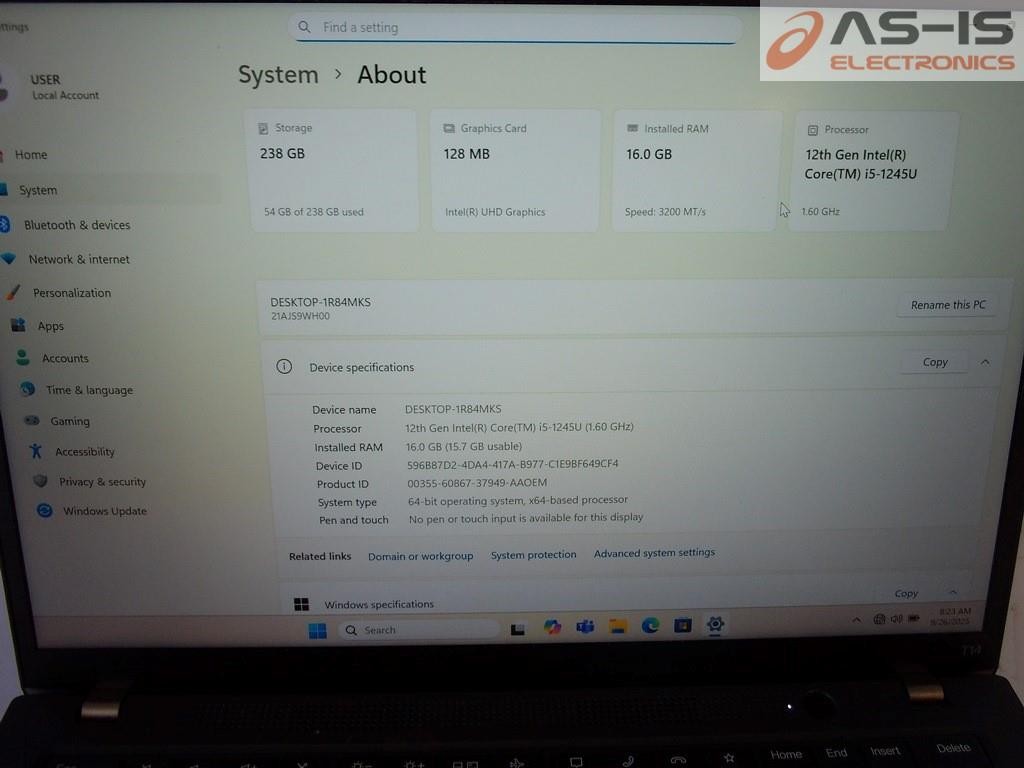Copy the Windows specifications

pyautogui.click(x=906, y=593)
